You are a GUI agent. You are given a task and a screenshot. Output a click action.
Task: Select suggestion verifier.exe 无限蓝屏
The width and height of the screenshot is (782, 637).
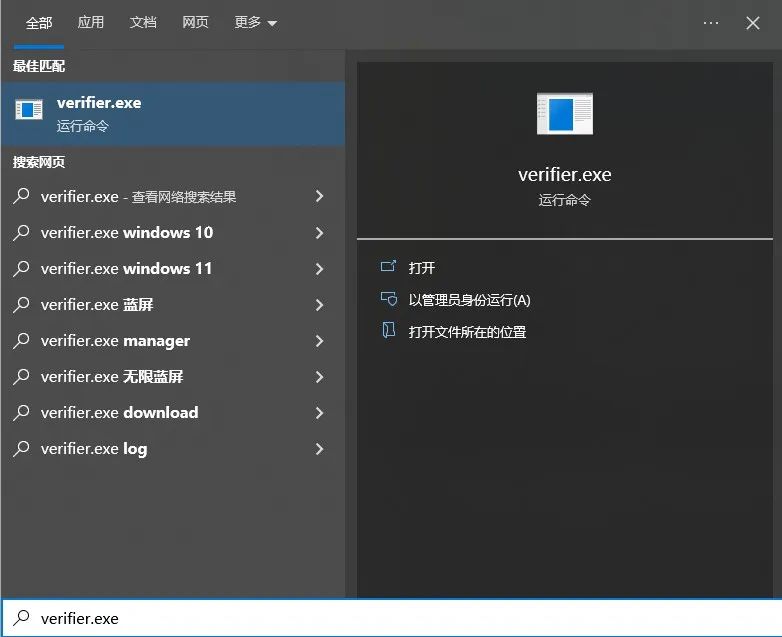click(x=173, y=377)
